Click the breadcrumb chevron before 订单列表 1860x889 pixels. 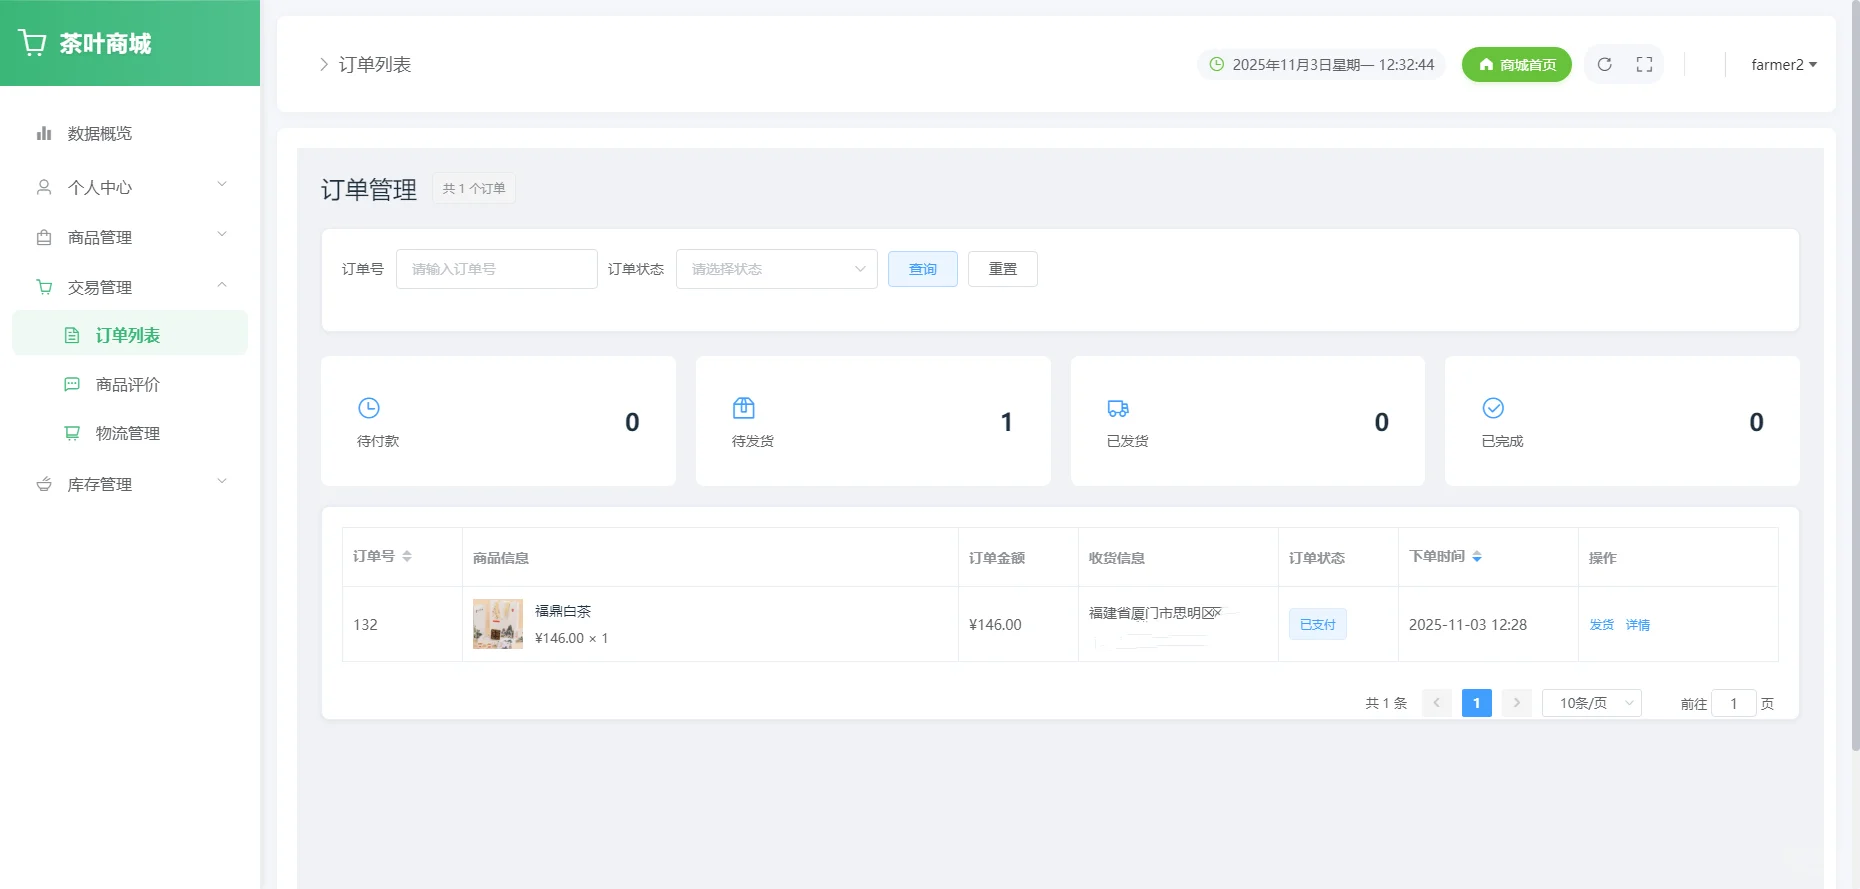323,64
